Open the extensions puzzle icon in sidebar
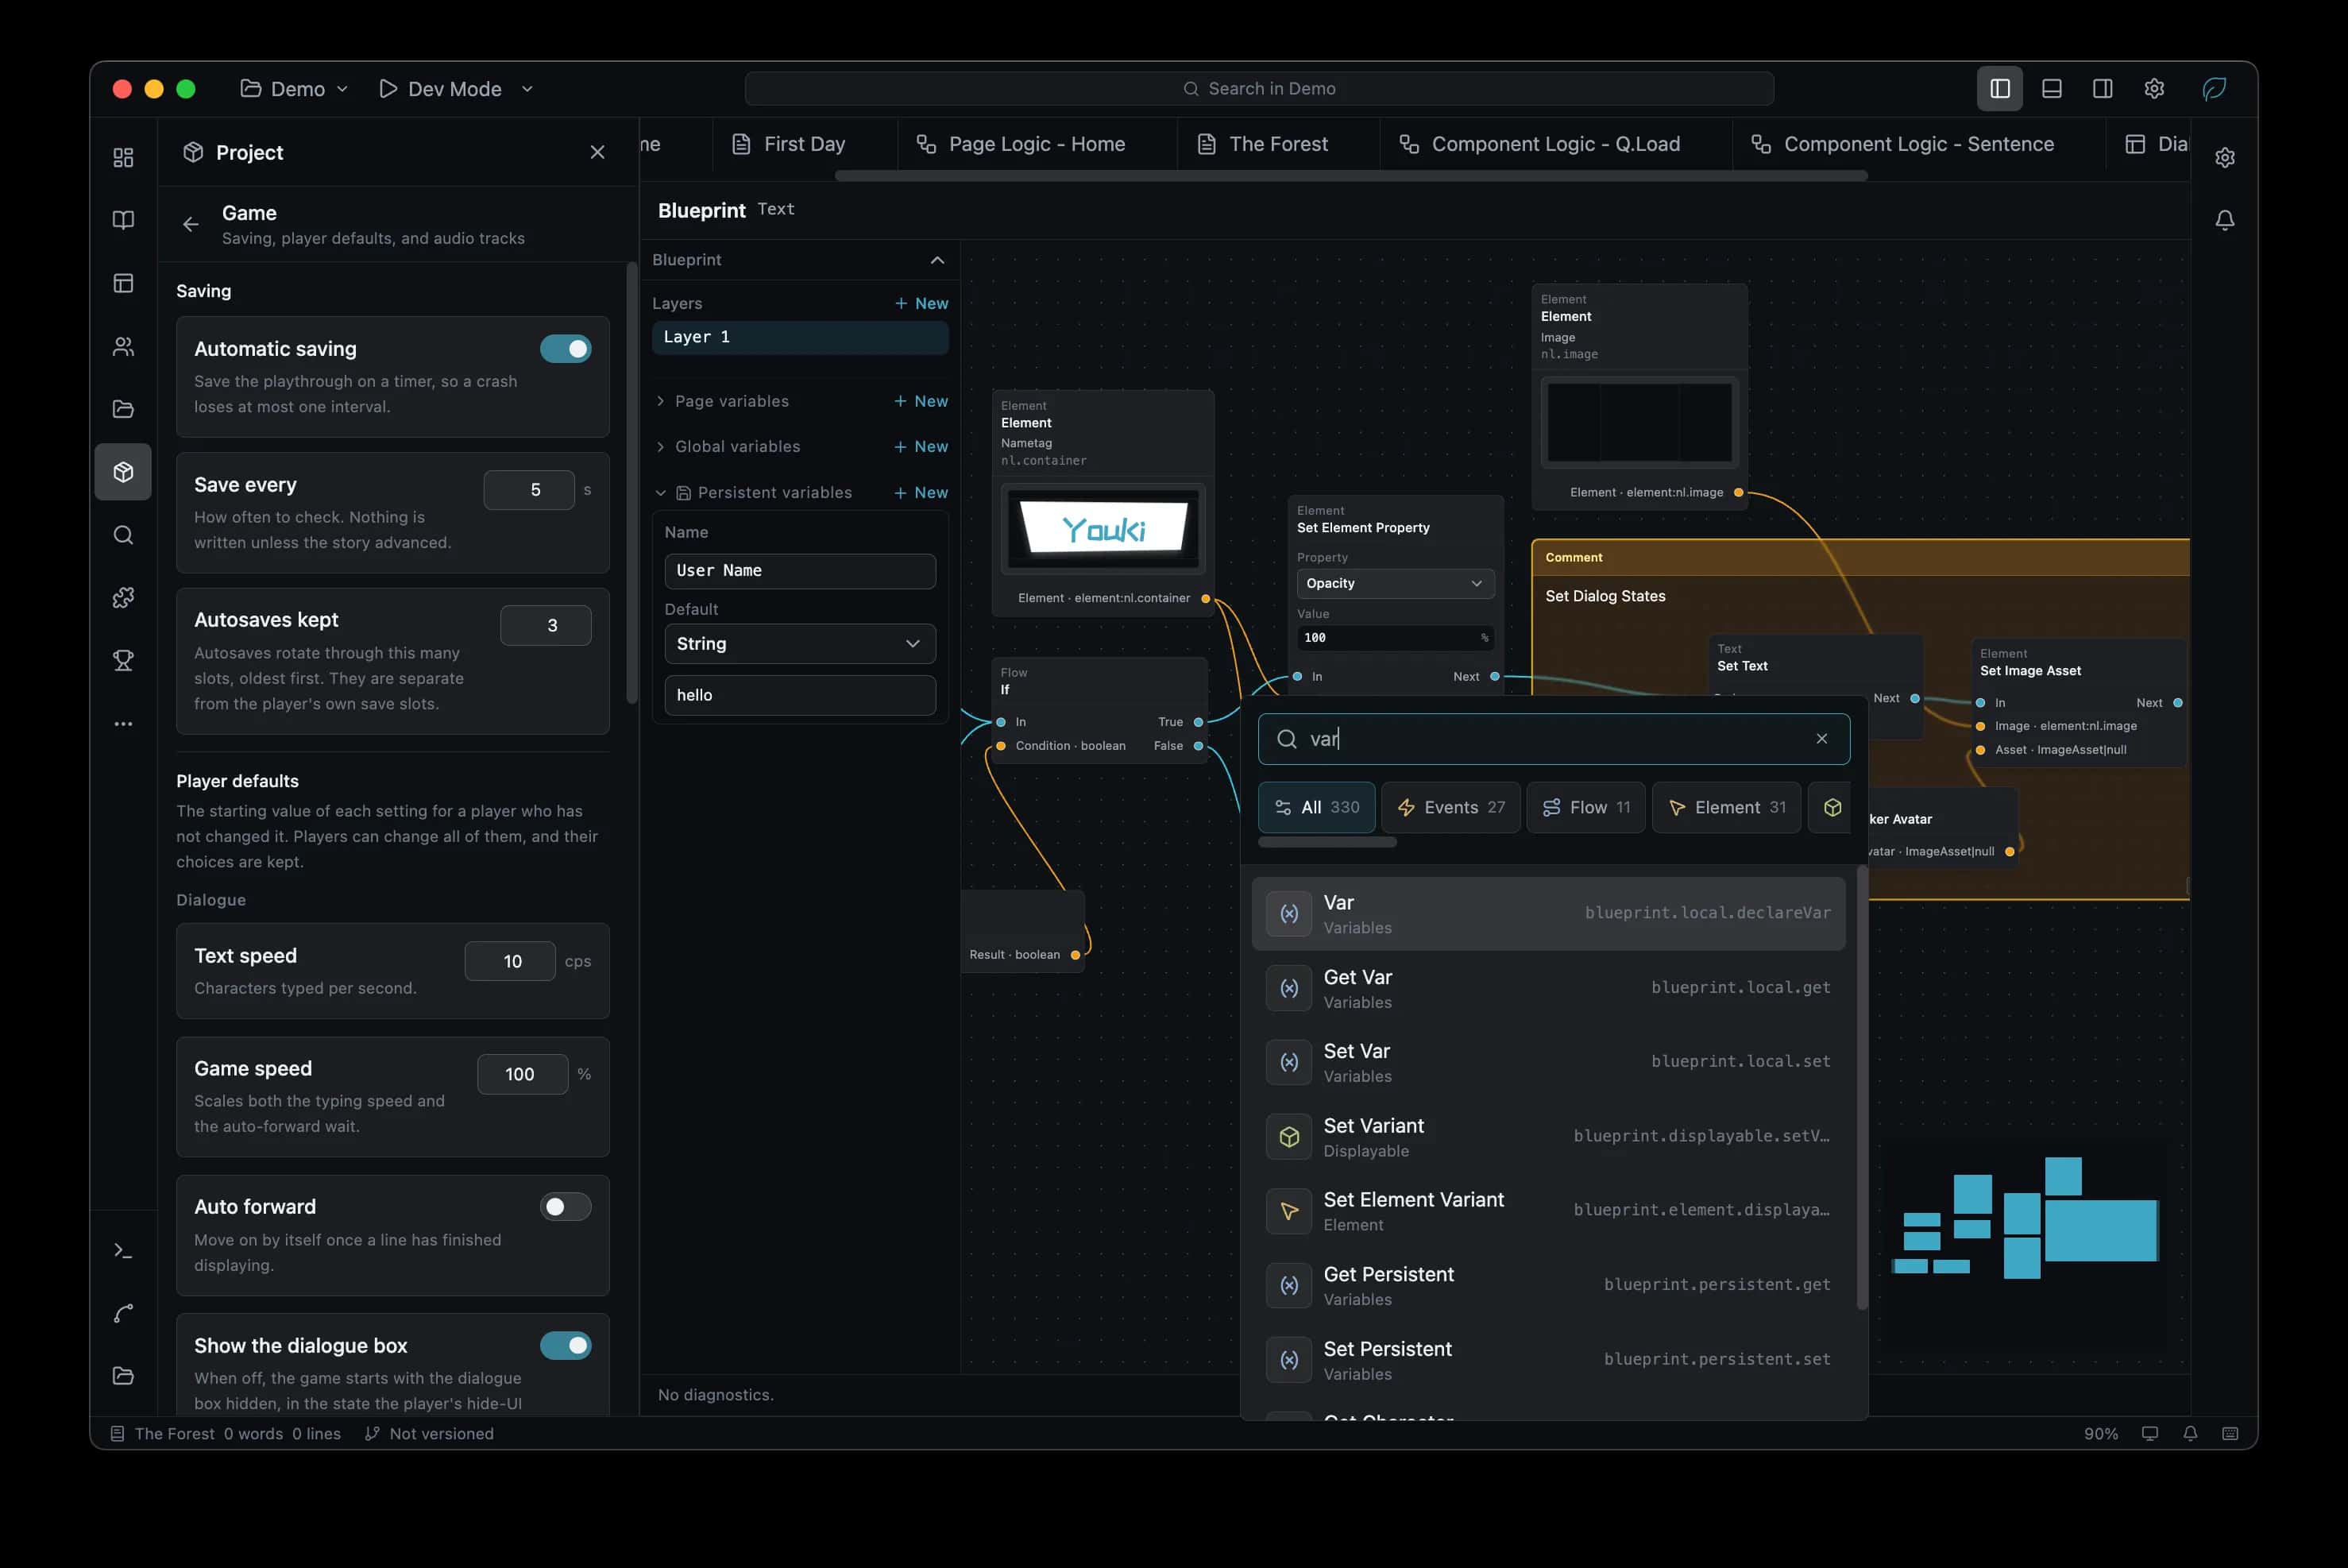The image size is (2348, 1568). point(123,598)
